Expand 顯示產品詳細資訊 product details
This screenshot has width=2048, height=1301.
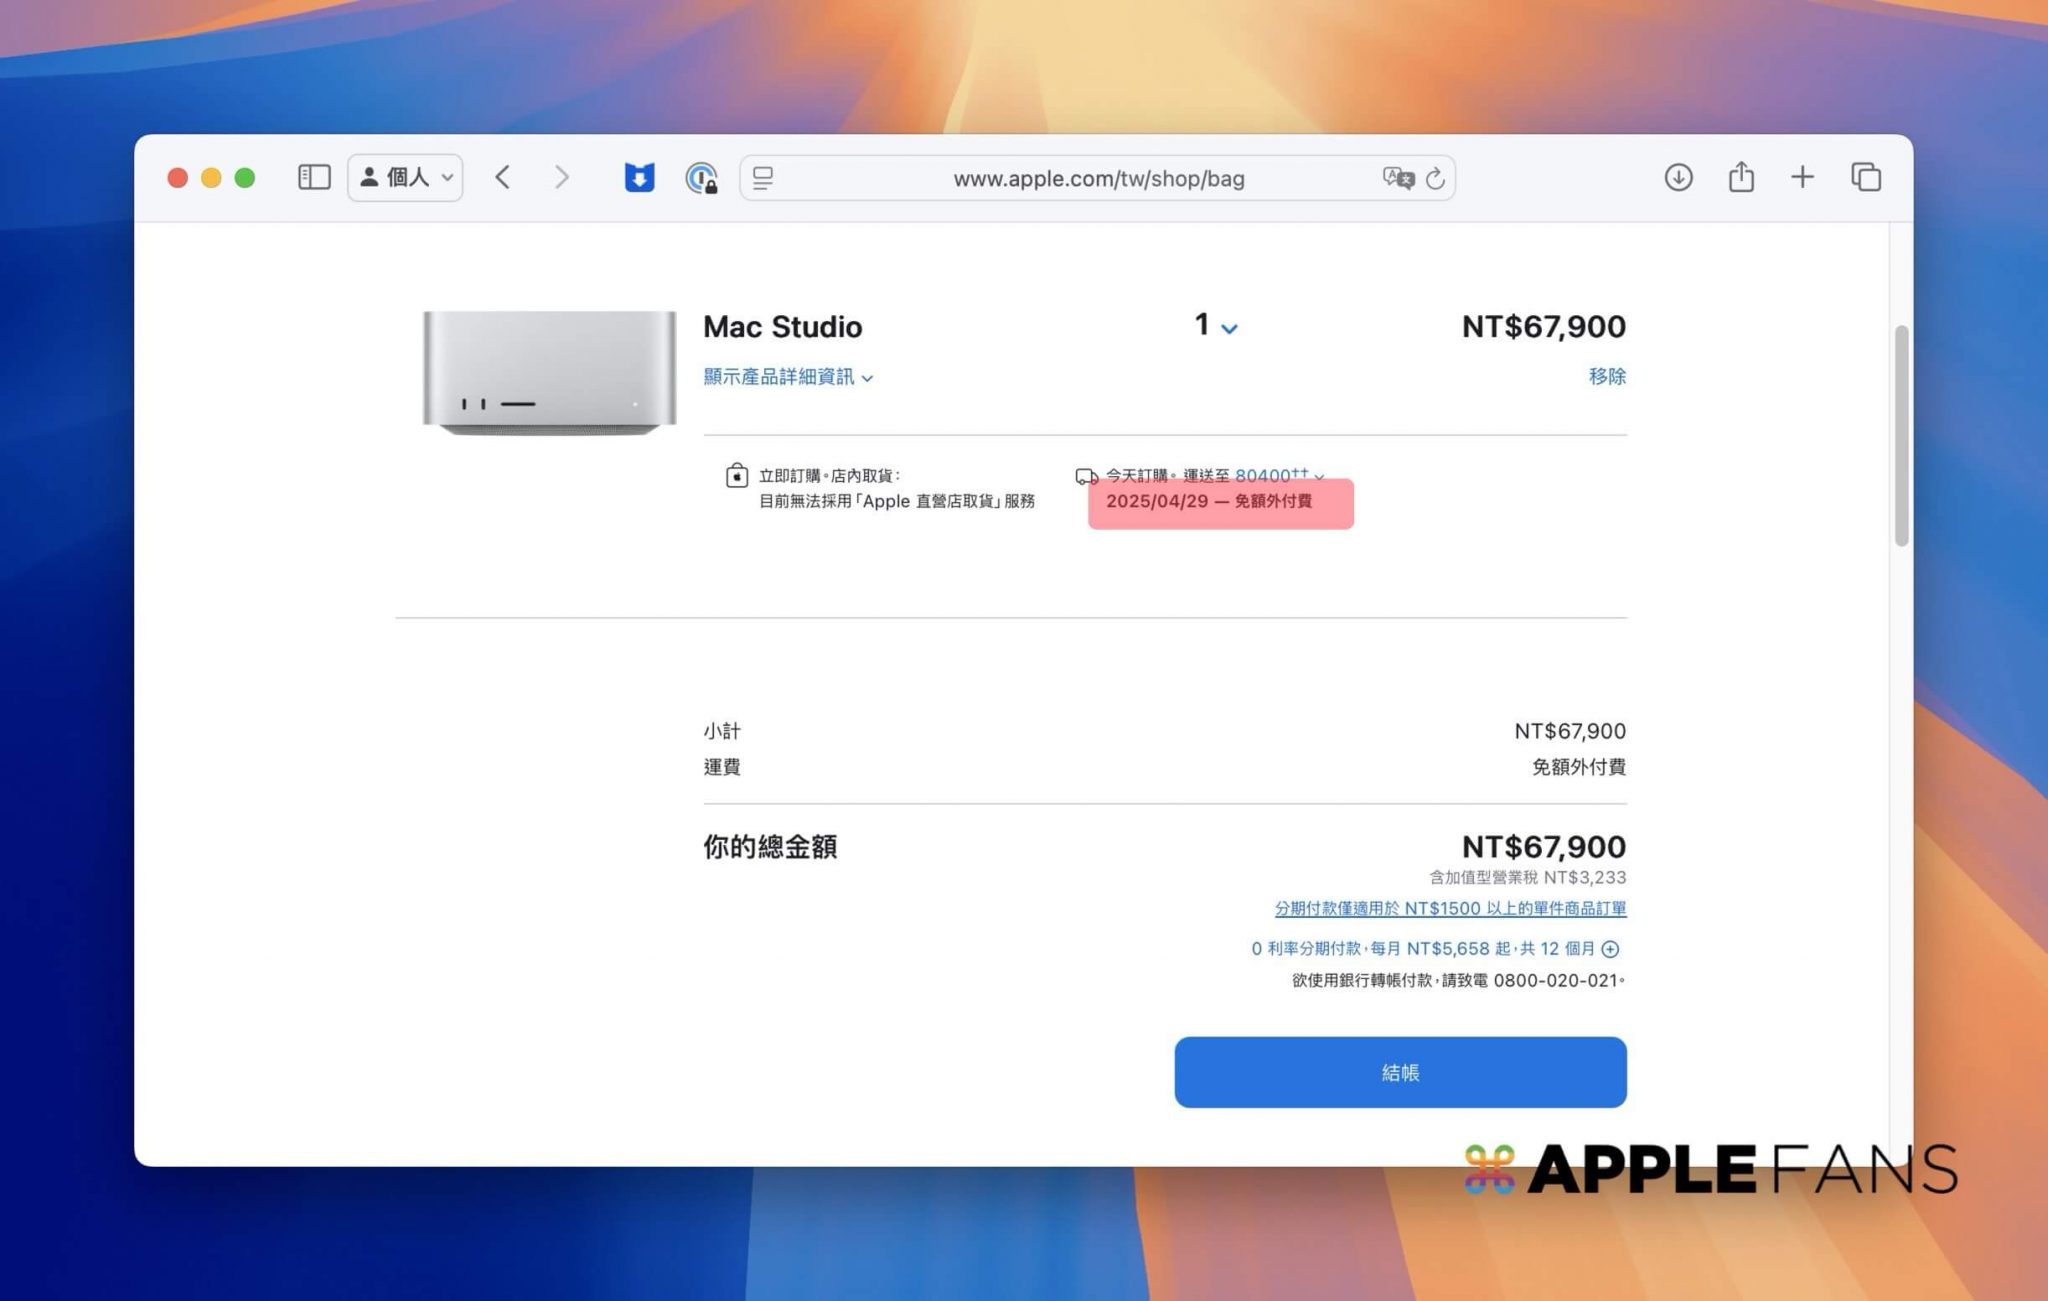coord(788,377)
